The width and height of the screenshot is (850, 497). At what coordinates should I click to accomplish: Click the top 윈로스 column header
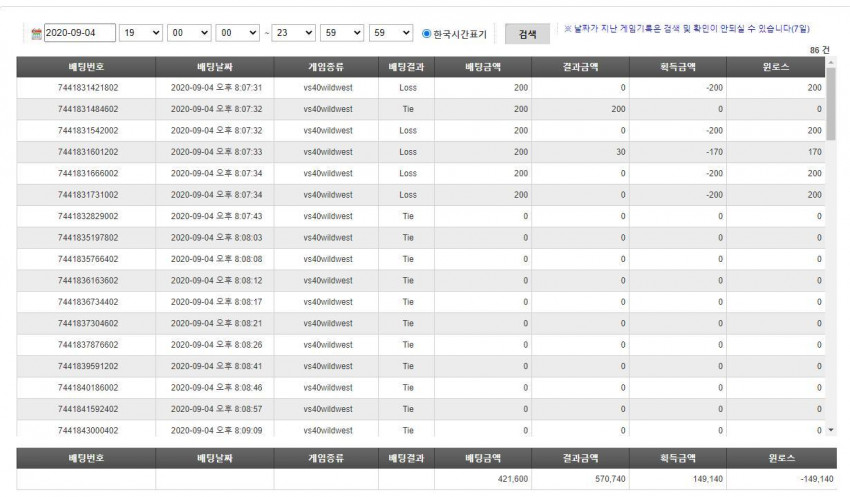(x=776, y=67)
